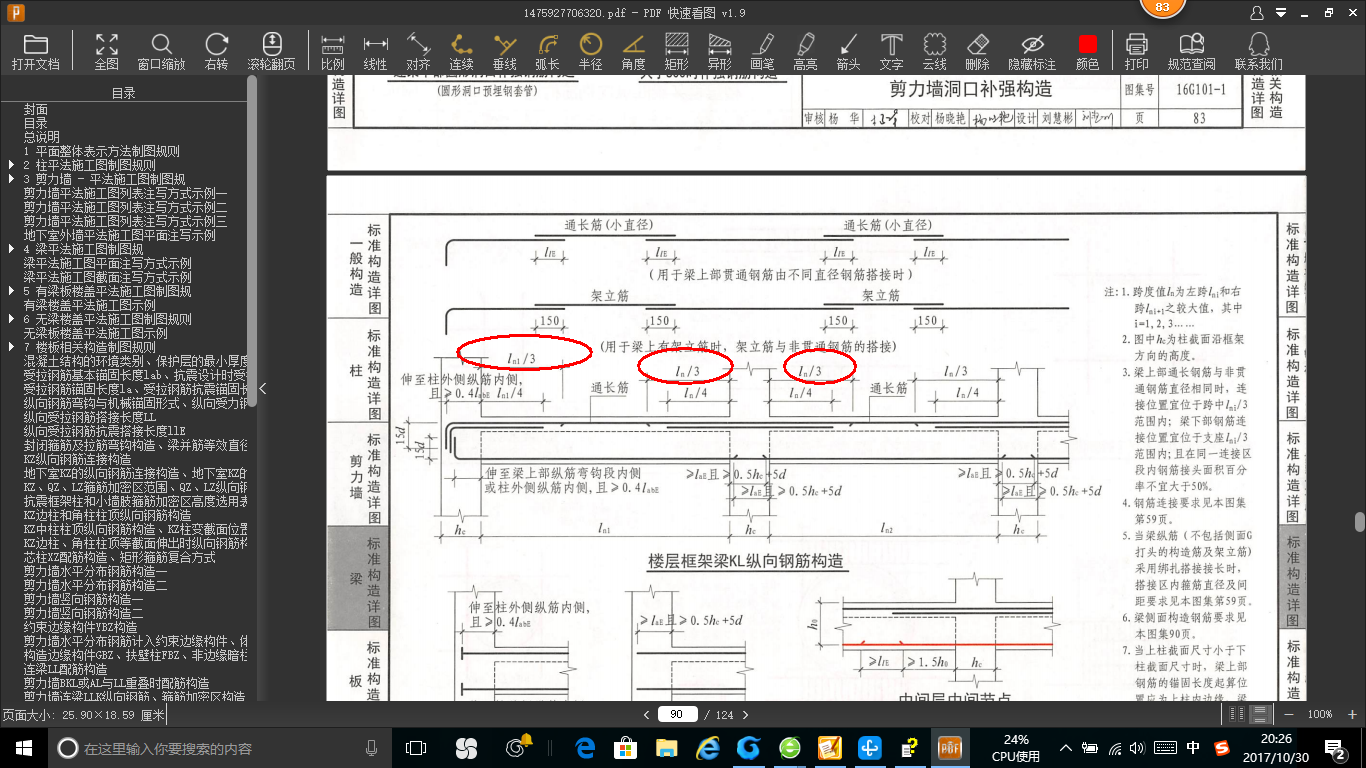Open bookmark 剪力墙水平分布钢筋构造一
The width and height of the screenshot is (1366, 768).
[95, 571]
